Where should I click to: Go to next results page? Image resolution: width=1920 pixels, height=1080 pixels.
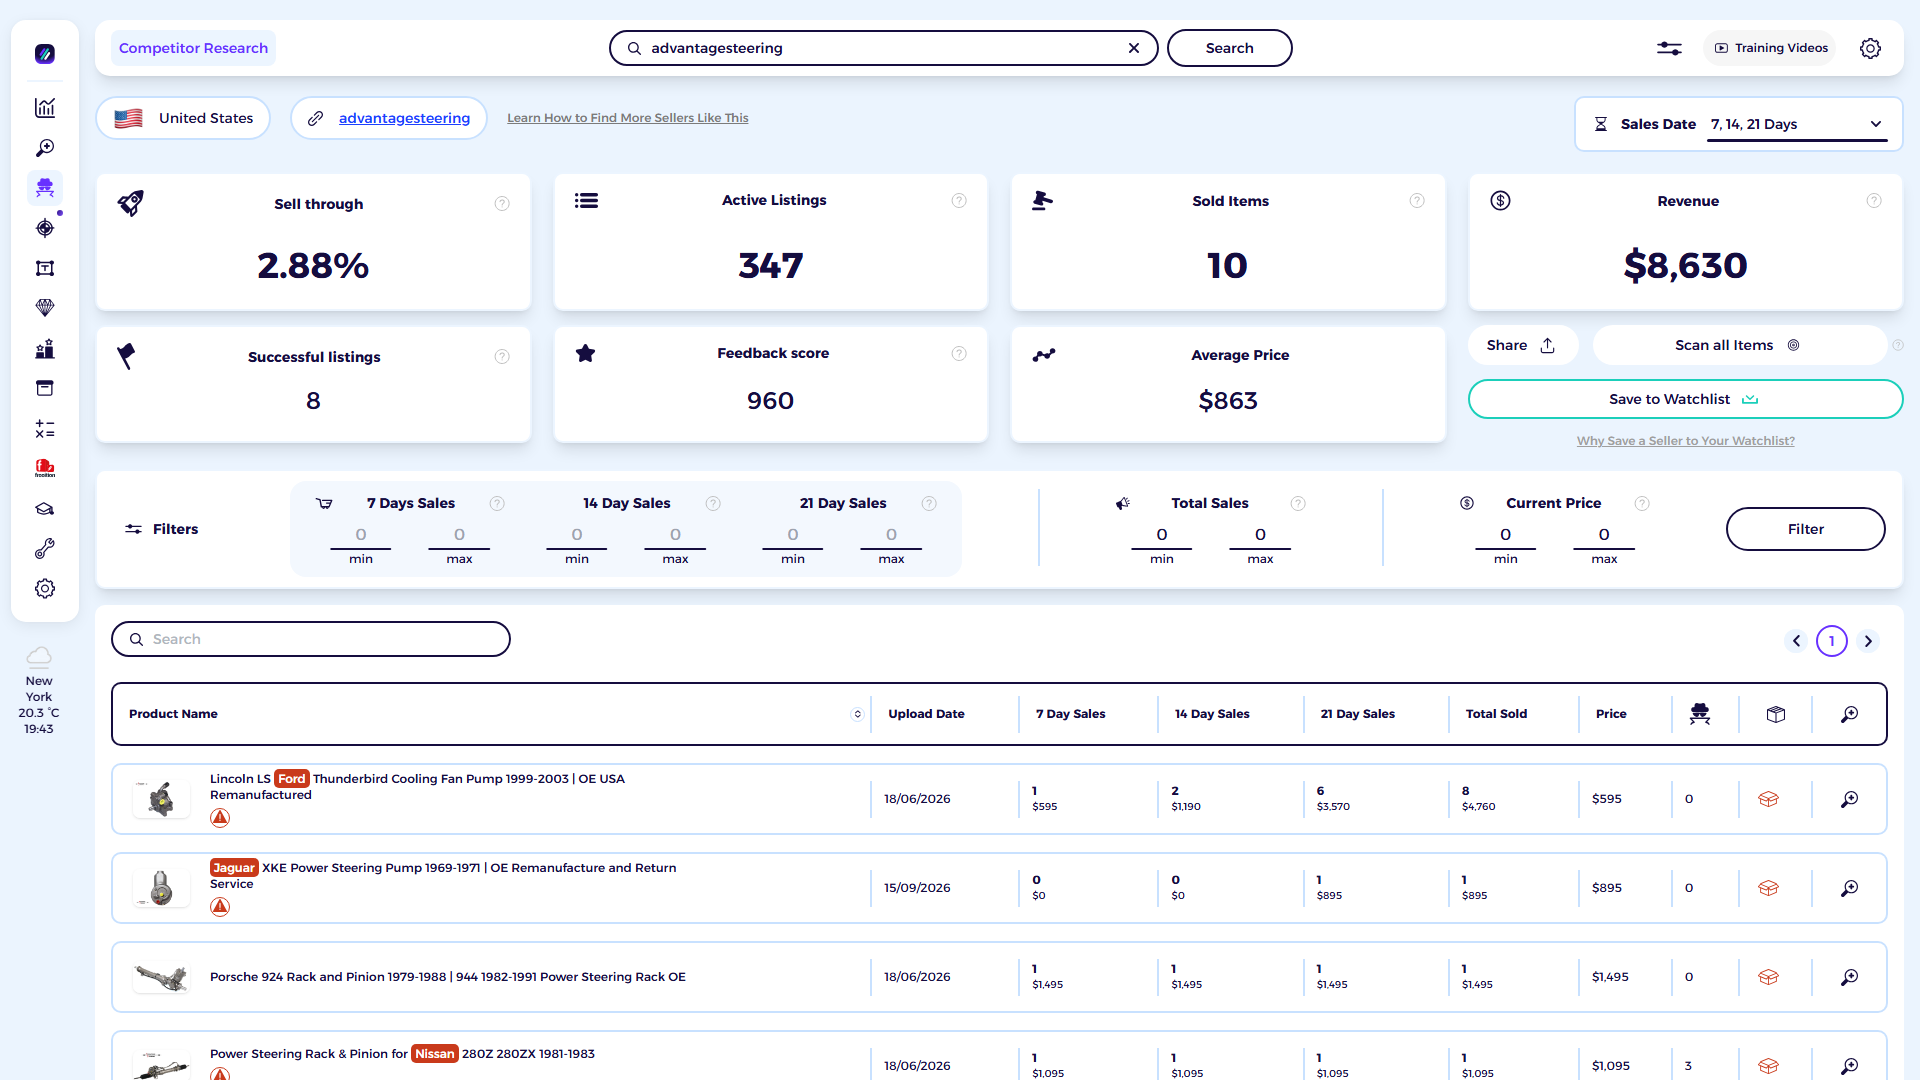click(1868, 641)
